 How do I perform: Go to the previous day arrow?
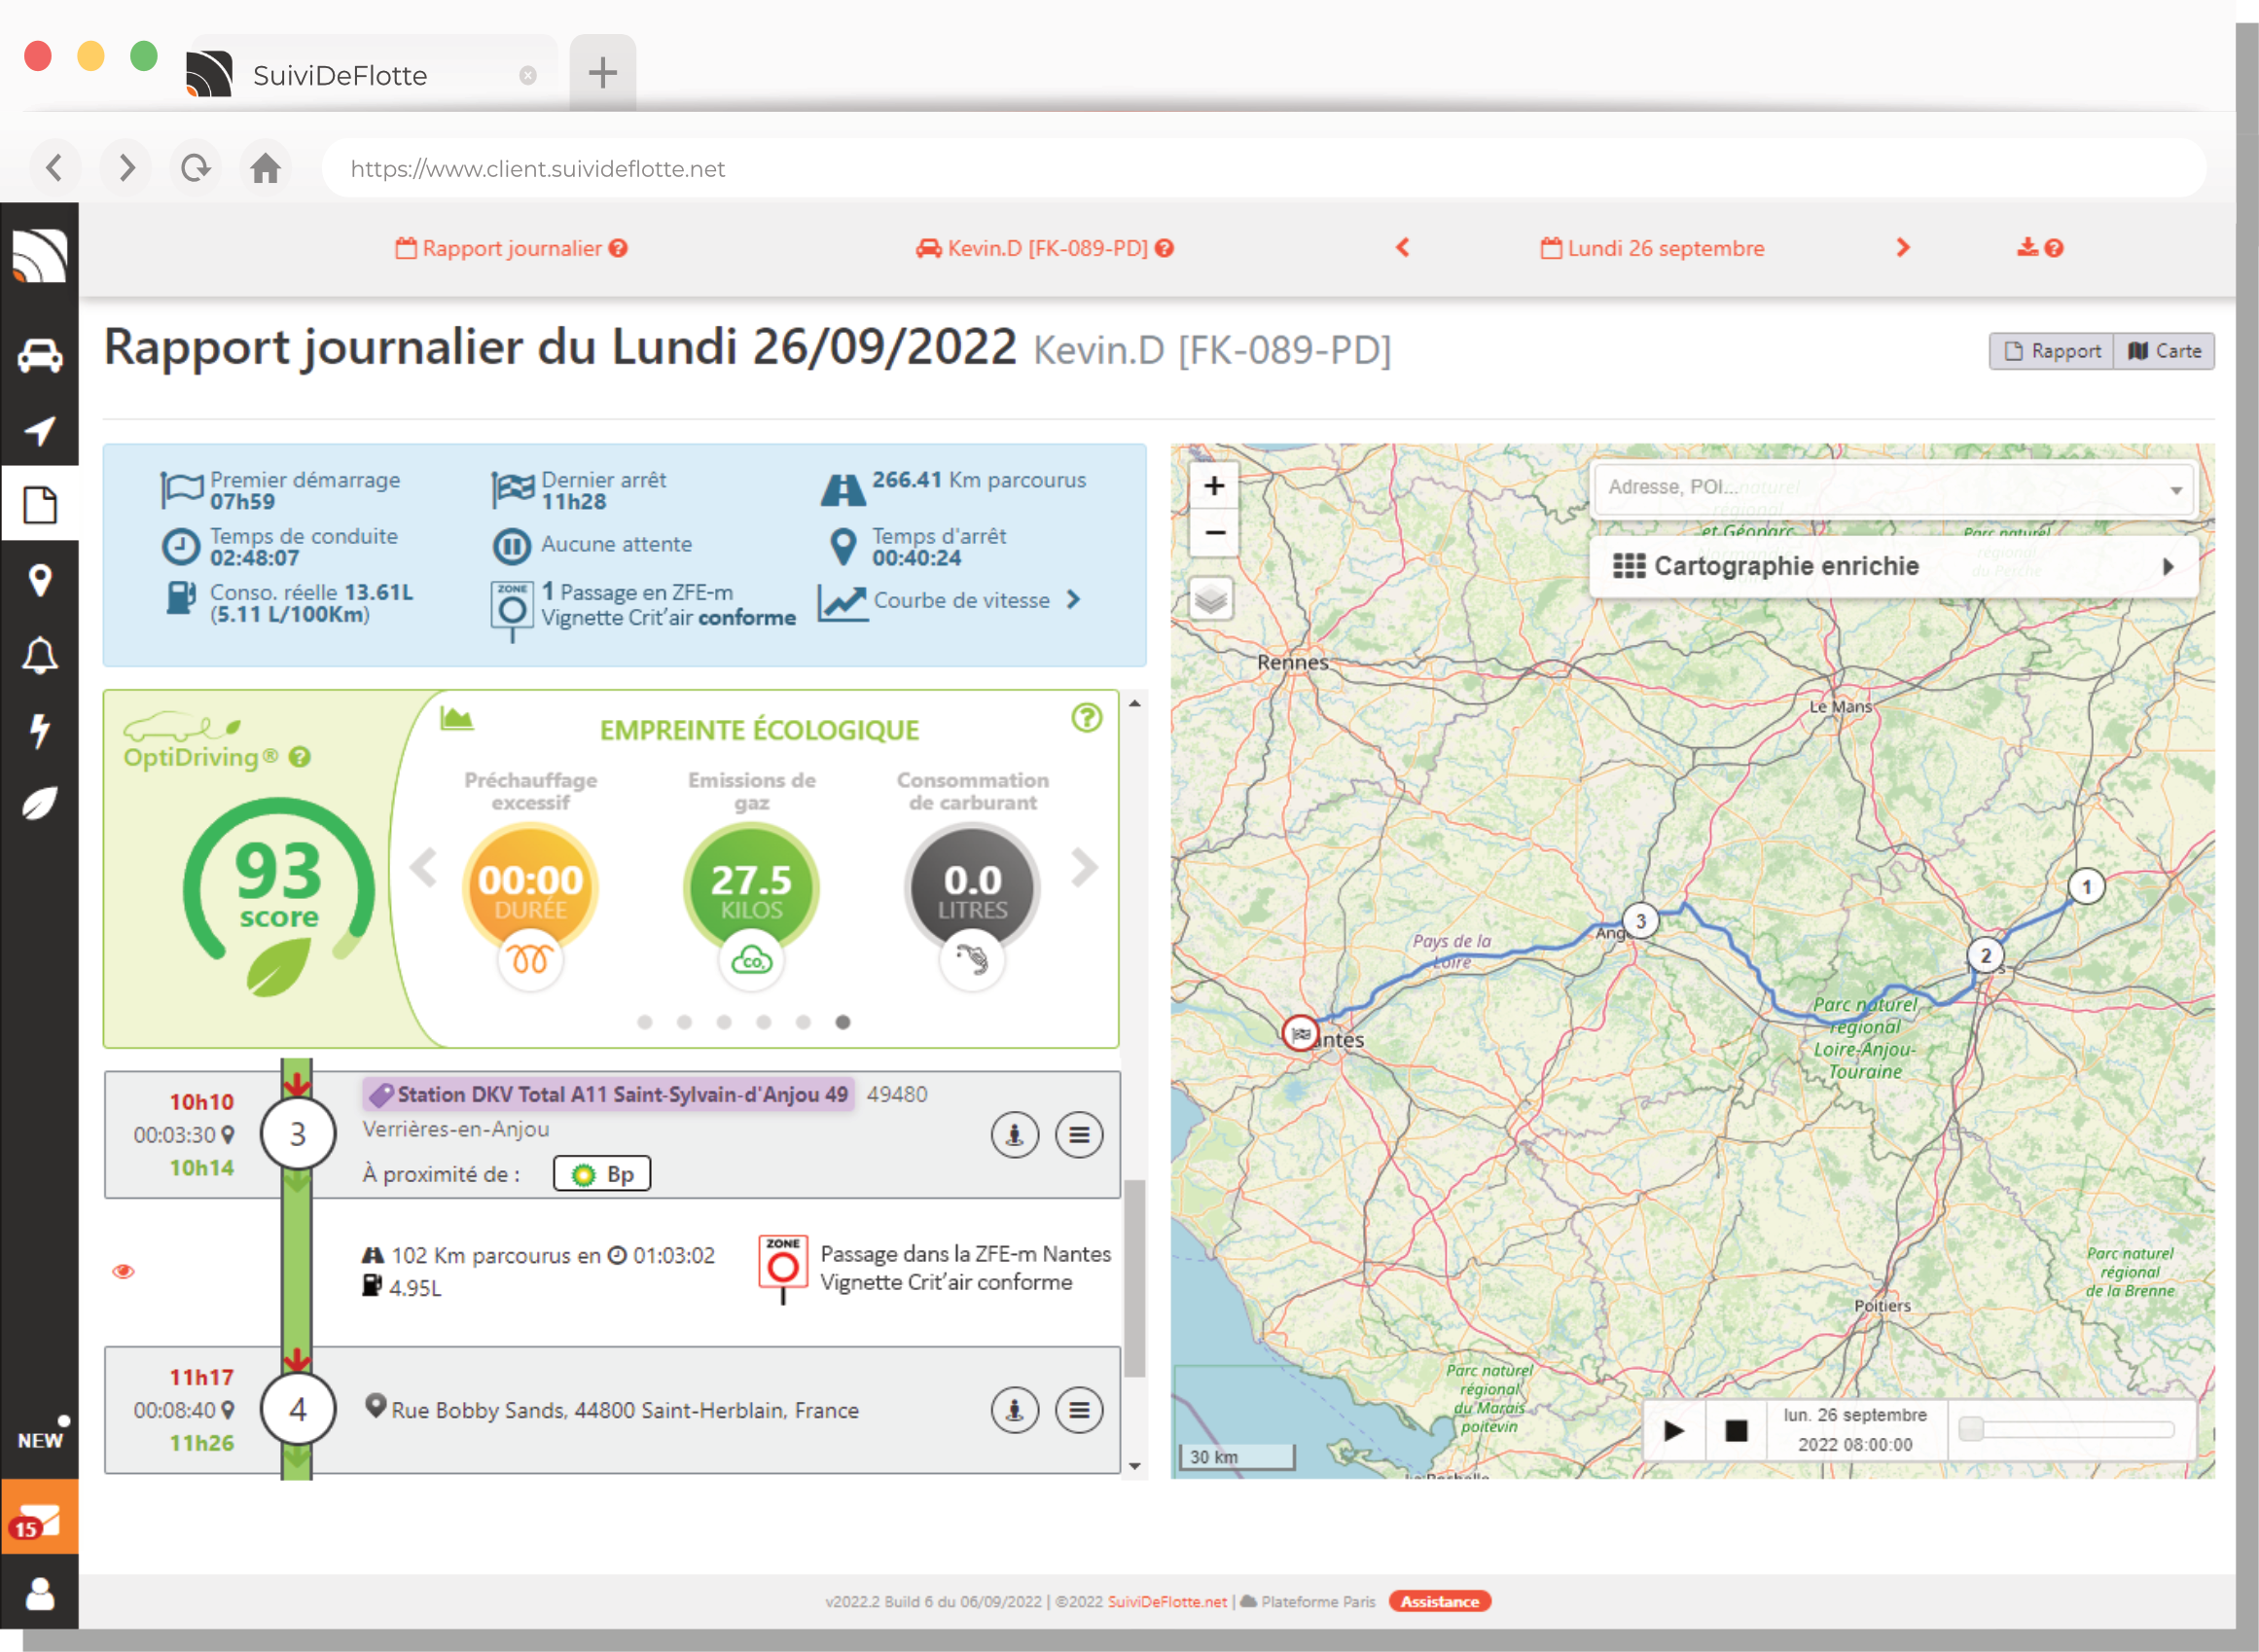pyautogui.click(x=1402, y=247)
